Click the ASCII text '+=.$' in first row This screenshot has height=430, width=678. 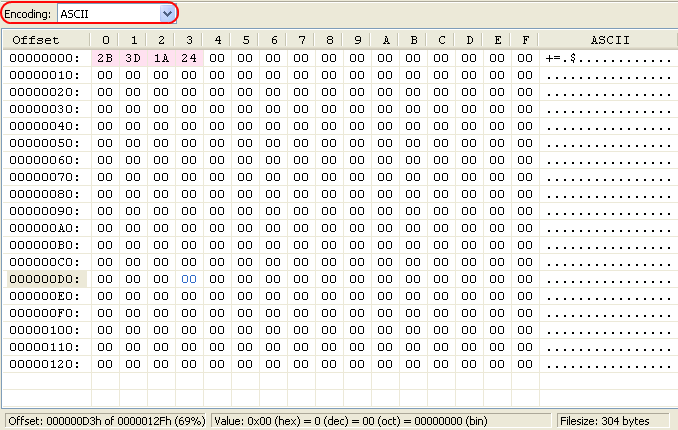point(561,58)
